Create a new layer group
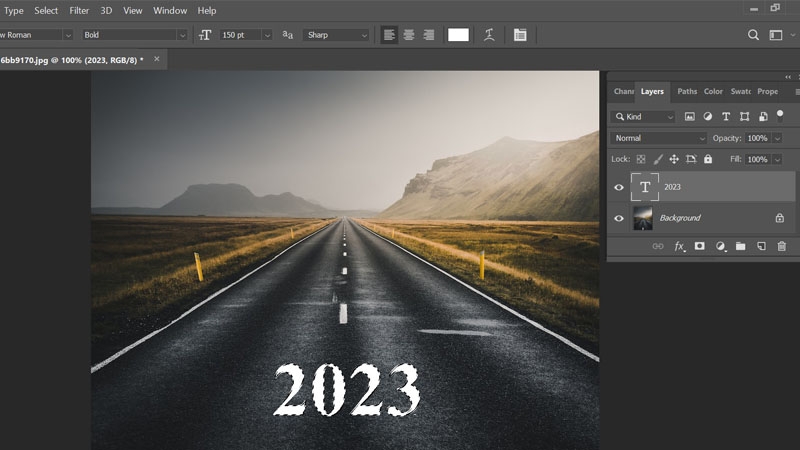The width and height of the screenshot is (800, 450). coord(740,246)
